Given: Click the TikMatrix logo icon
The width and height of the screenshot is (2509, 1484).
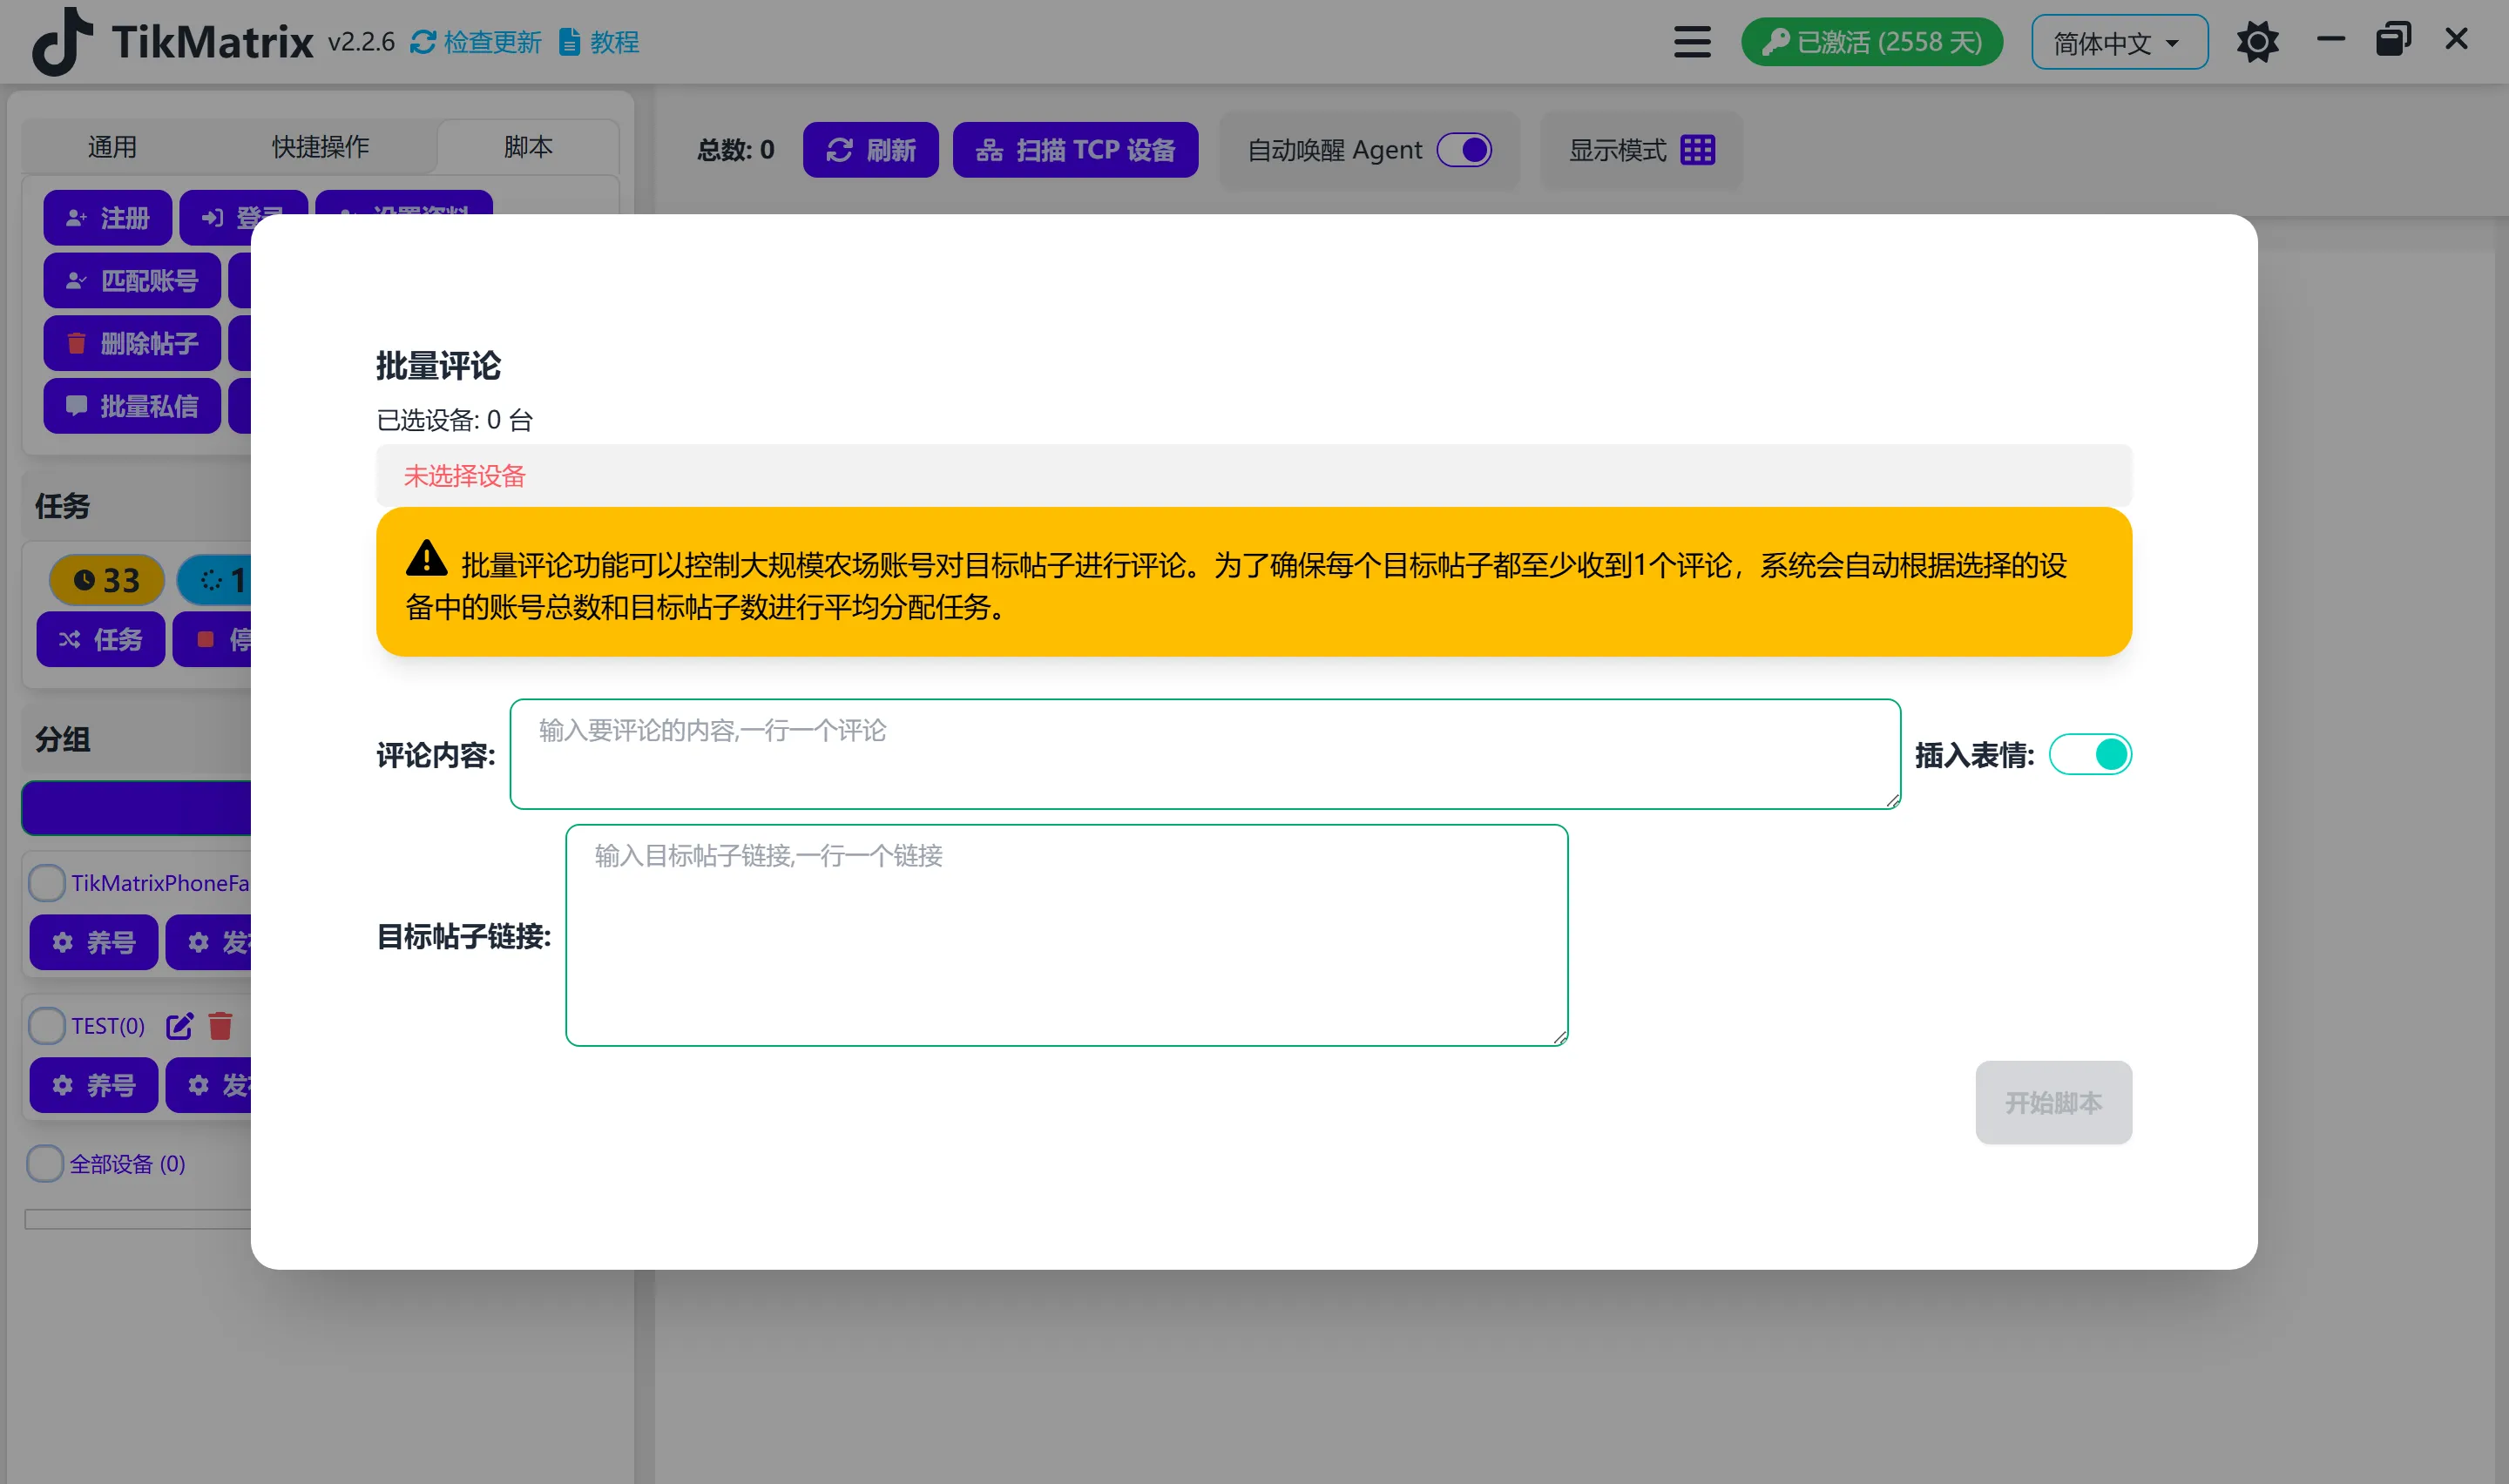Looking at the screenshot, I should (62, 42).
